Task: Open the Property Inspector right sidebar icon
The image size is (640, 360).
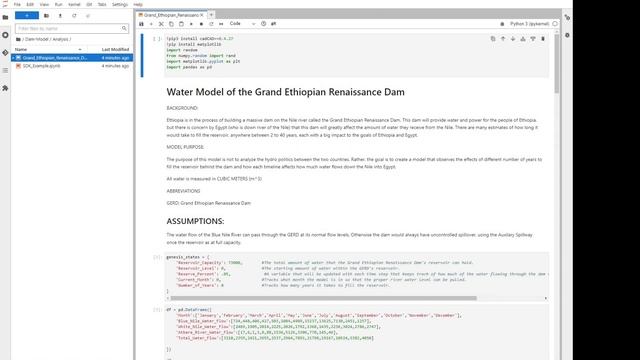Action: coord(567,18)
